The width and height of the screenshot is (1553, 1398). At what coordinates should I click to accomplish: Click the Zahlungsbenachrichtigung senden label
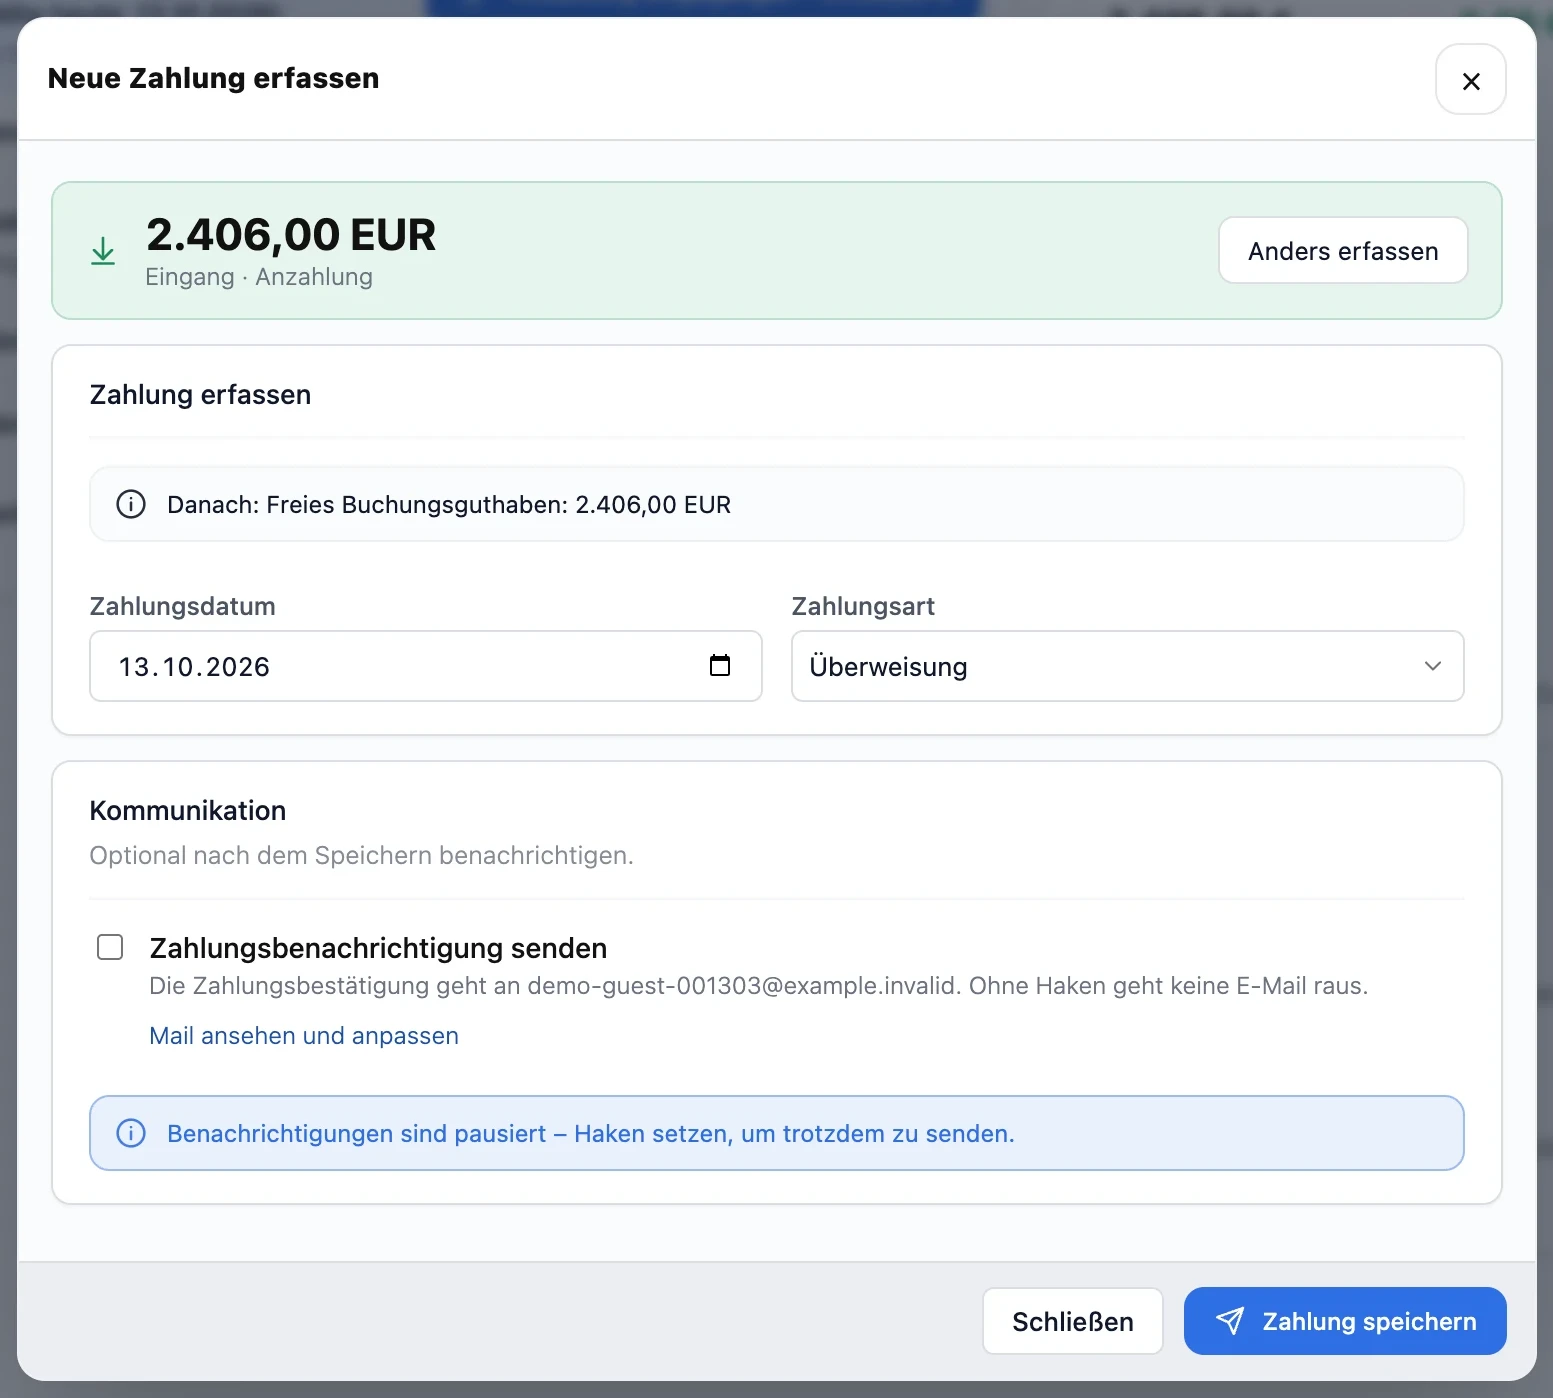point(378,948)
